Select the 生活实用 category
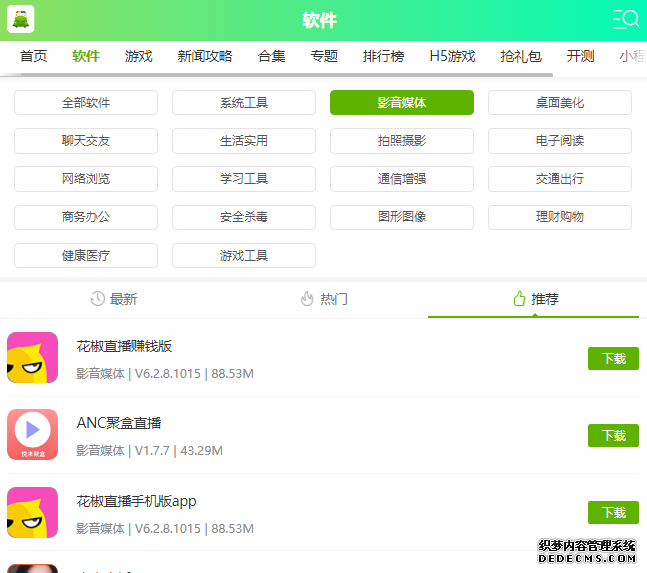This screenshot has height=573, width=647. [244, 141]
